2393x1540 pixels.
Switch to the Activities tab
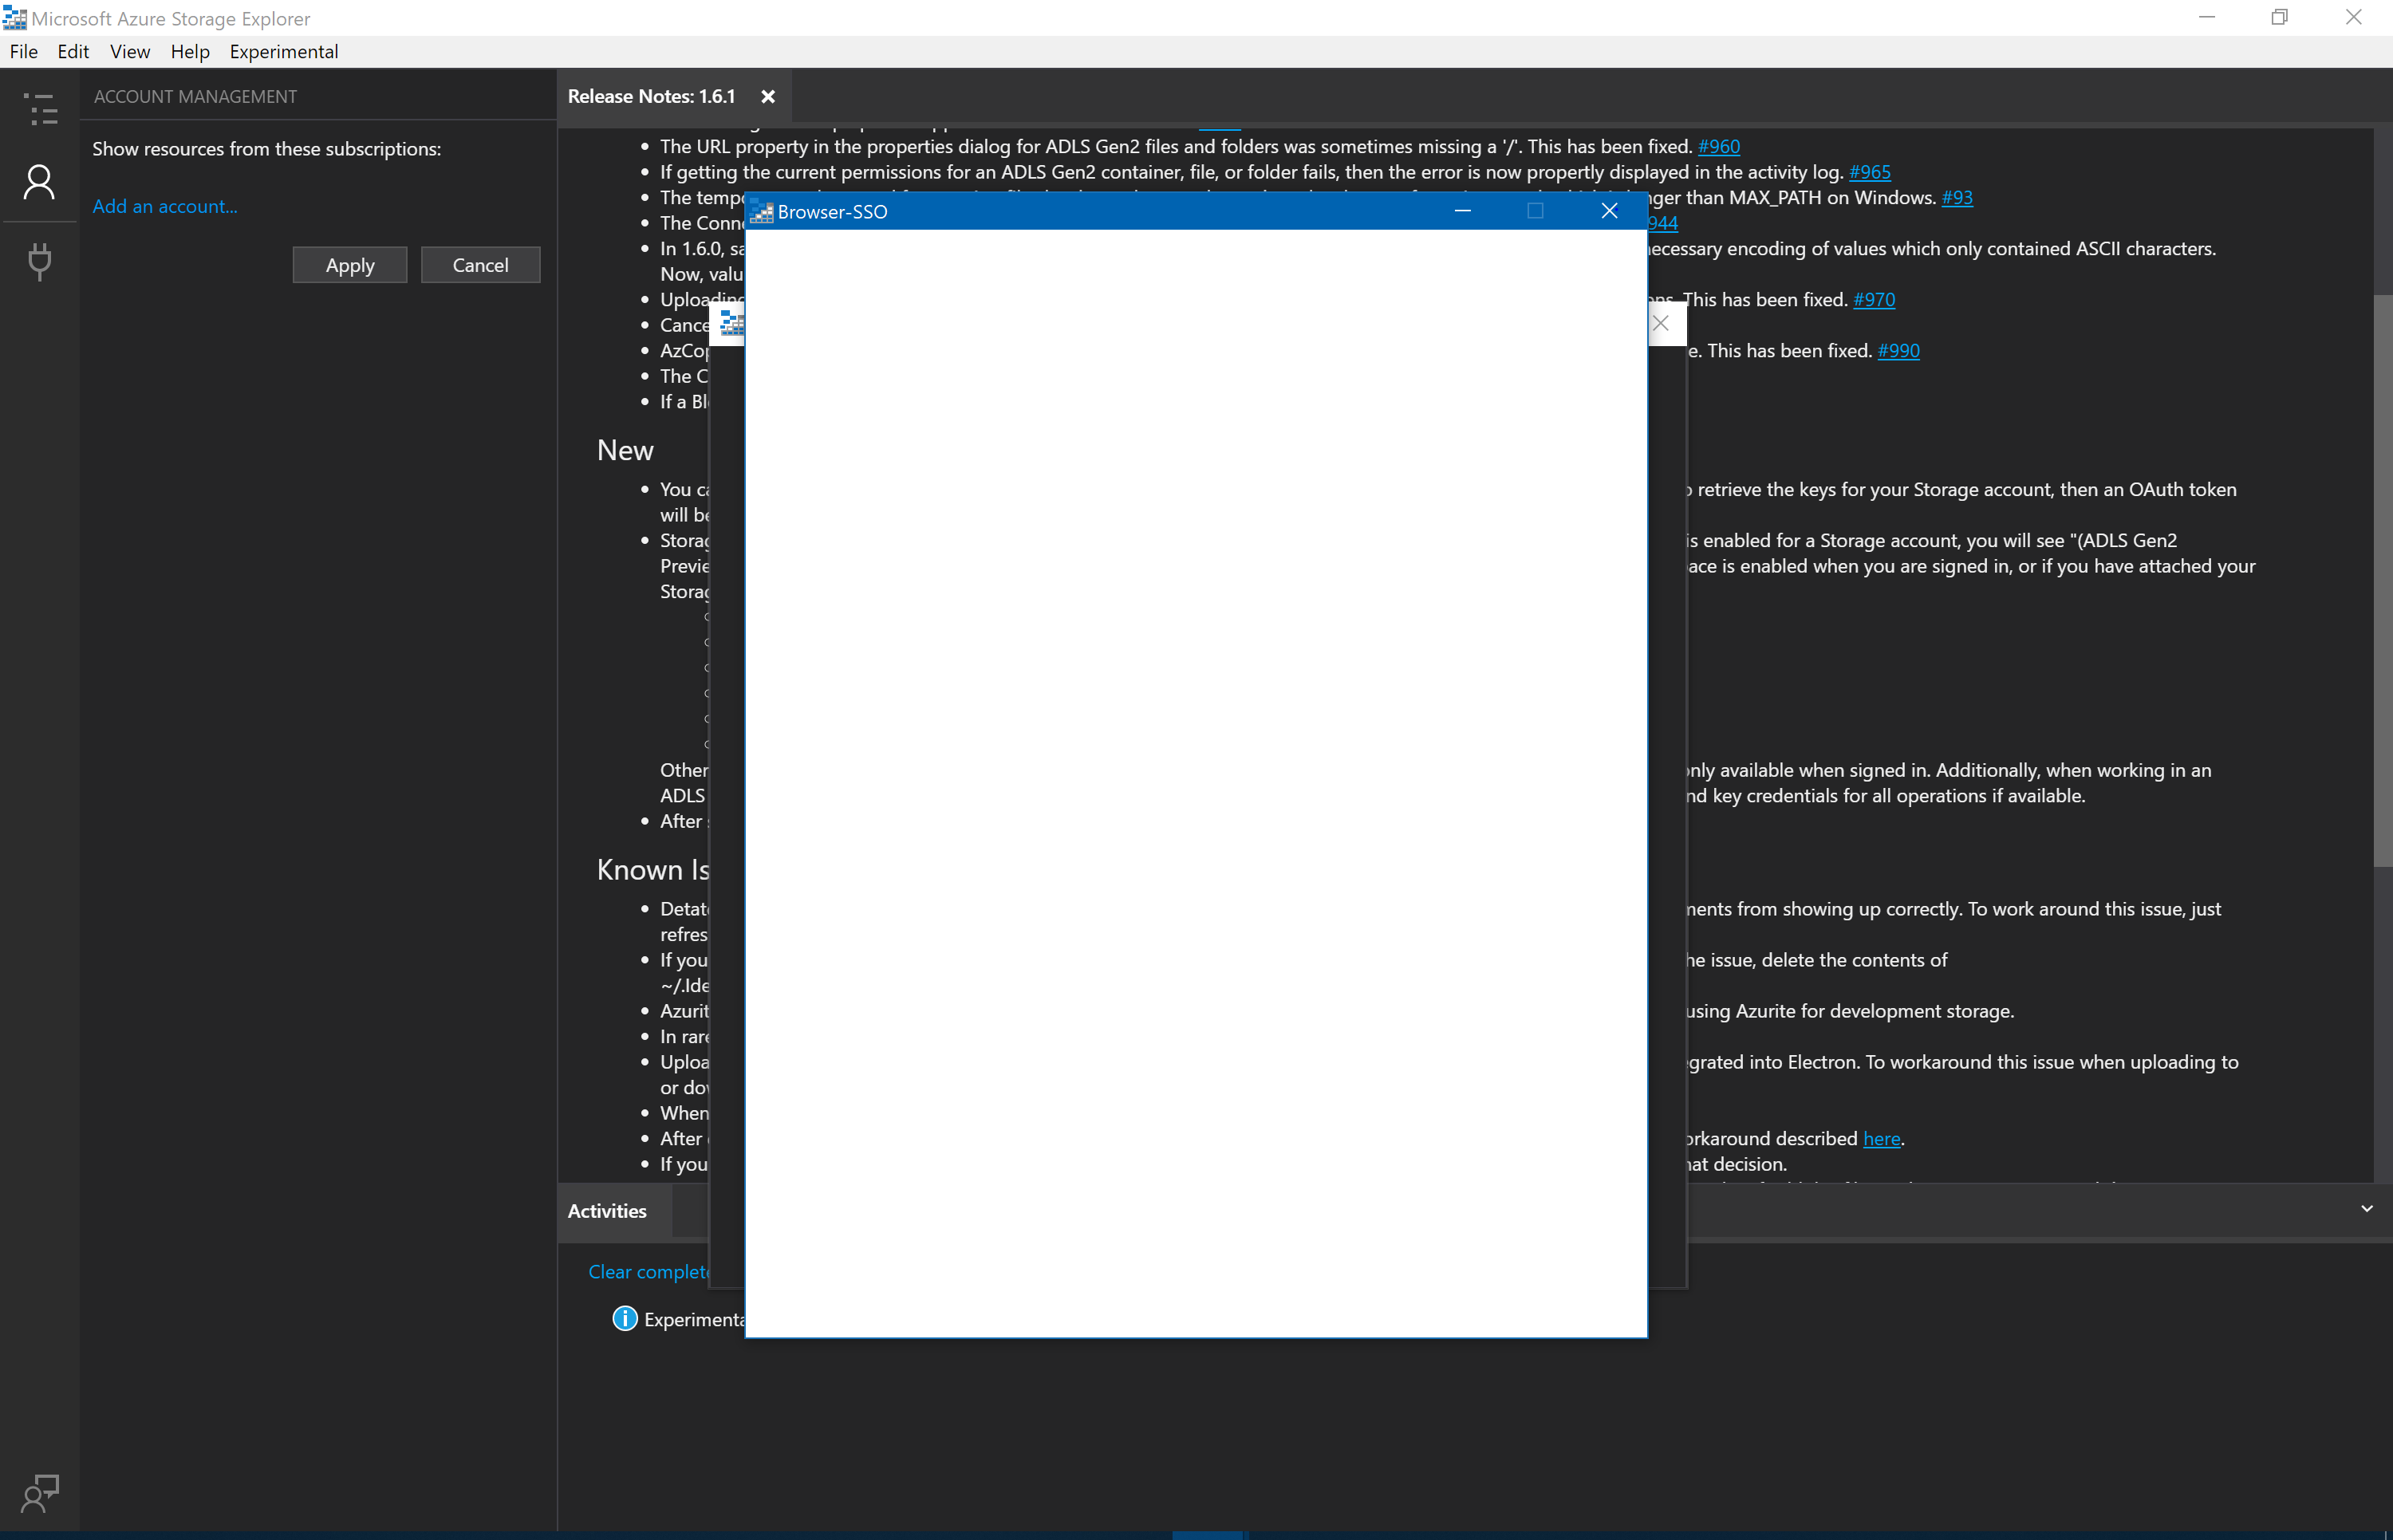point(606,1210)
